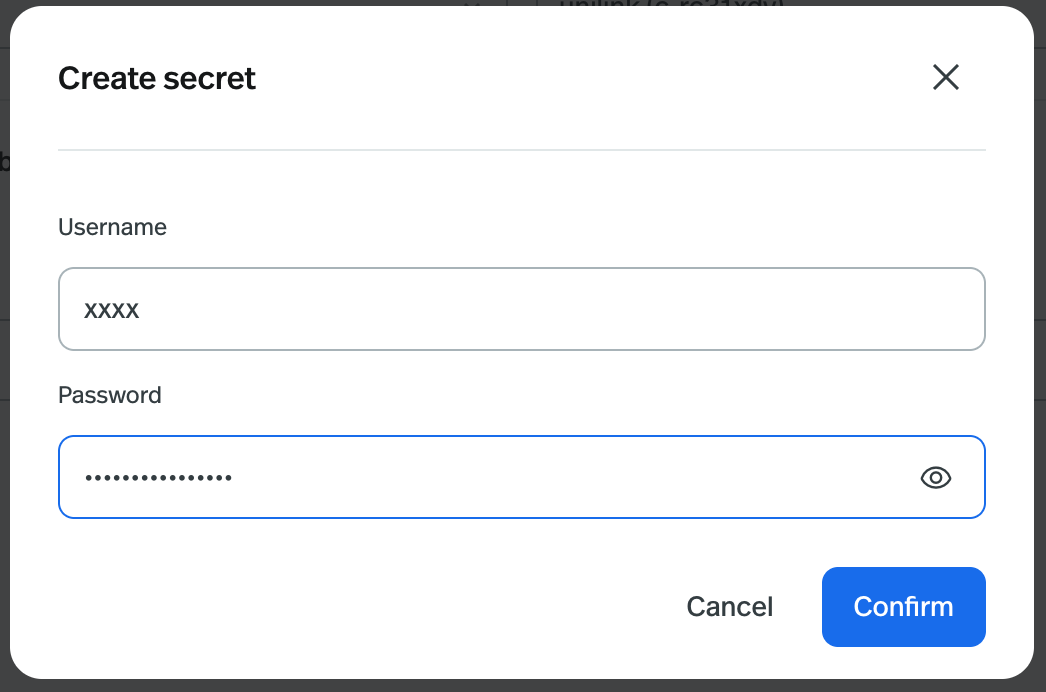The height and width of the screenshot is (692, 1046).
Task: Click the Password field label
Action: pos(110,395)
